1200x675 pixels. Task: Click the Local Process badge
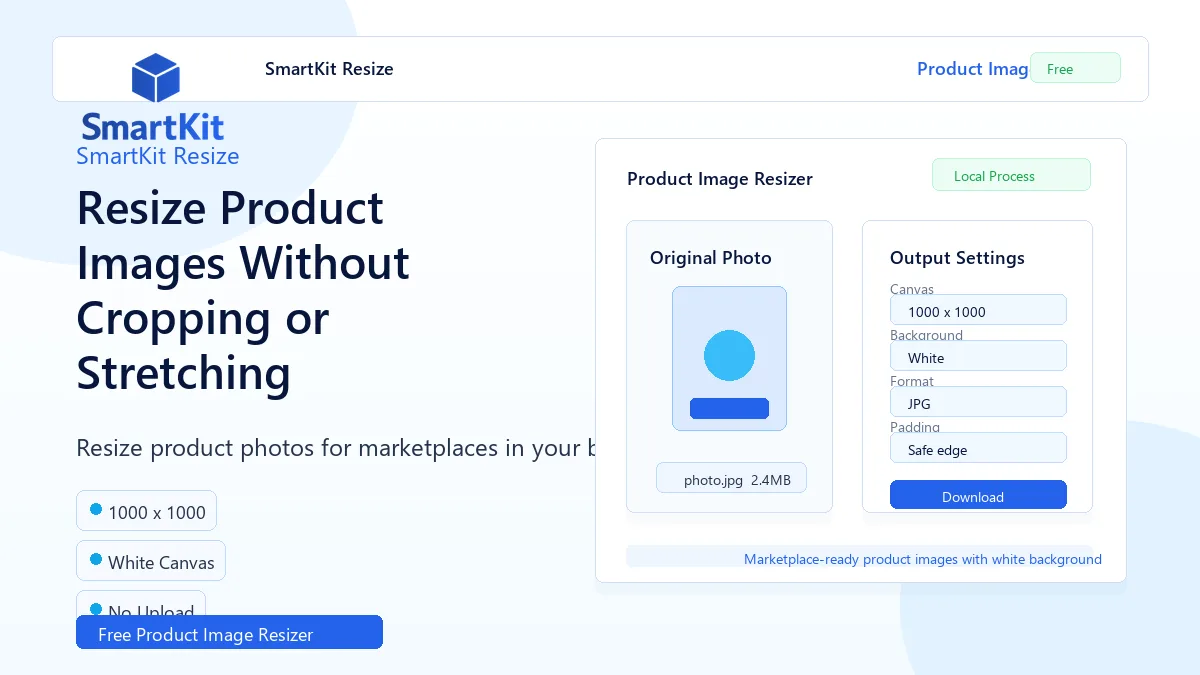1011,175
